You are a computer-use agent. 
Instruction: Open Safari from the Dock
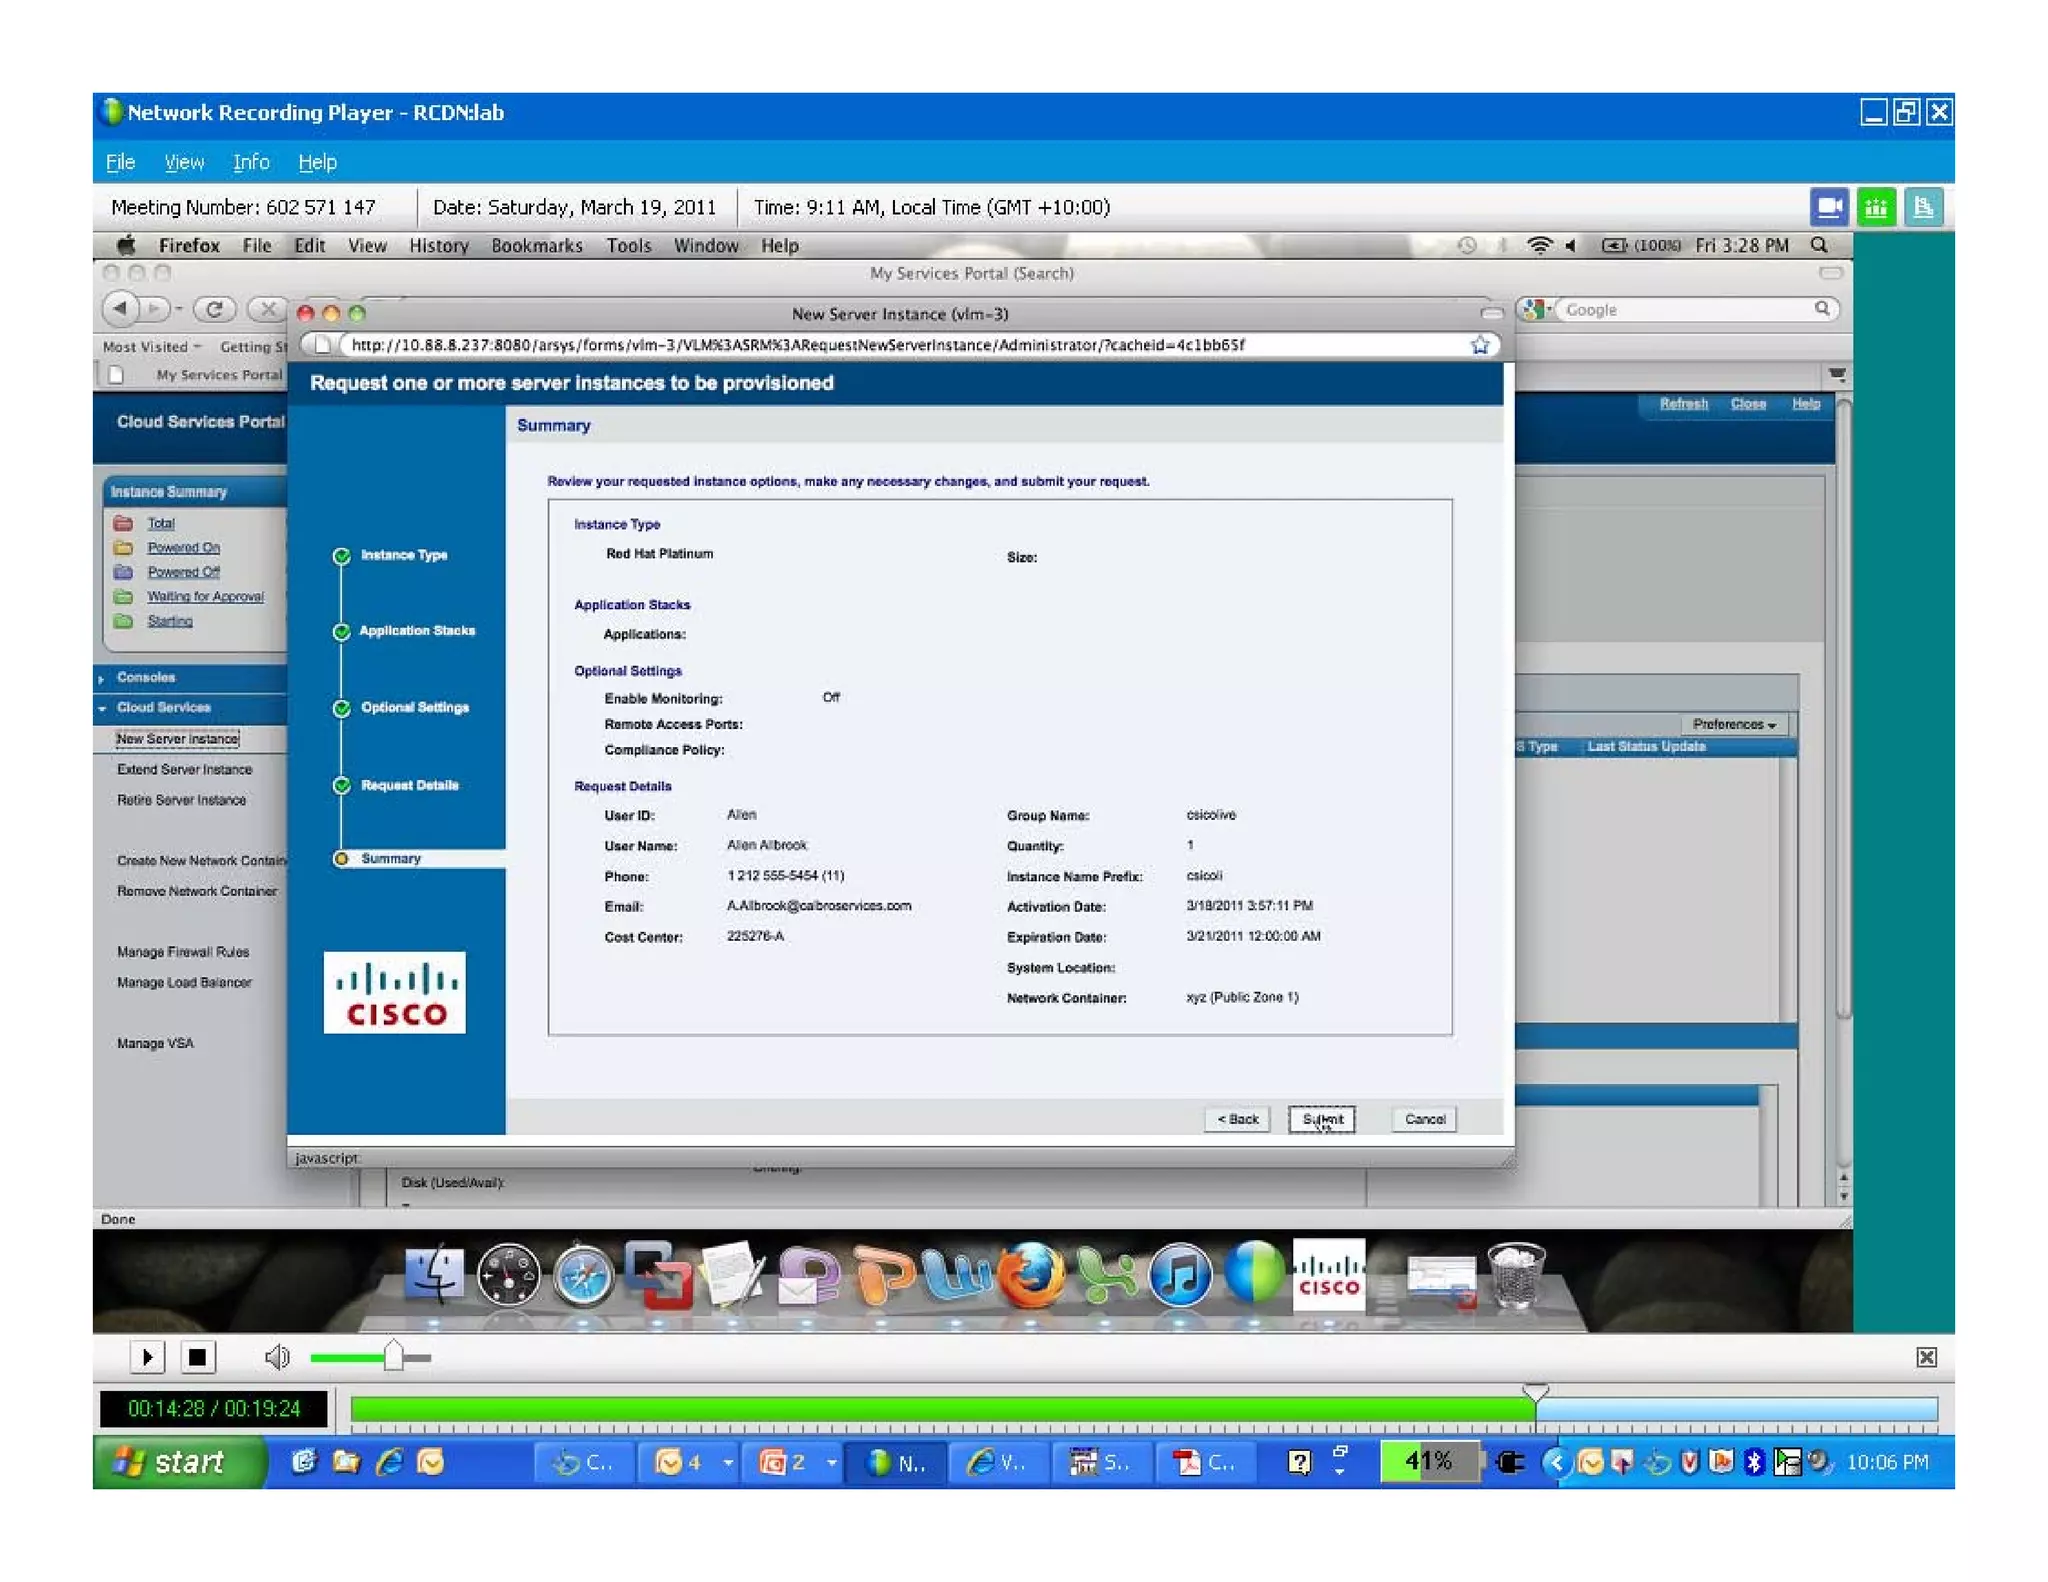click(583, 1274)
